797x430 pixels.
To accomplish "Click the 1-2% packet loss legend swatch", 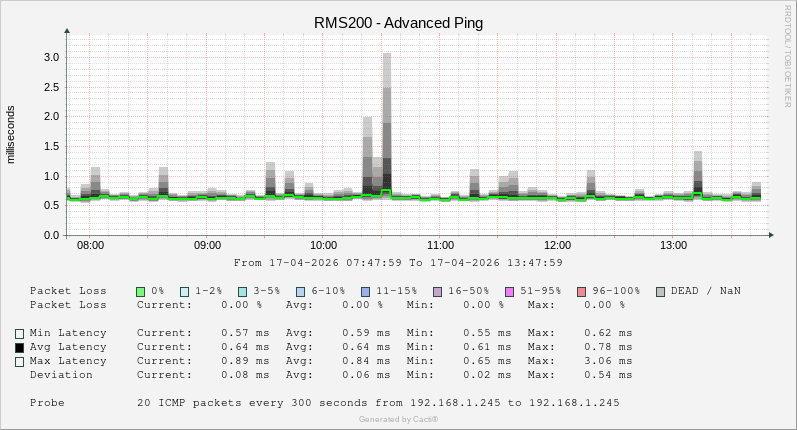I will (x=185, y=291).
